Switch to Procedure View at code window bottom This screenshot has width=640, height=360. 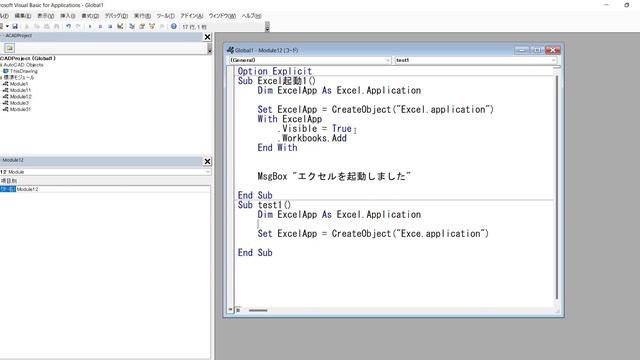point(231,310)
